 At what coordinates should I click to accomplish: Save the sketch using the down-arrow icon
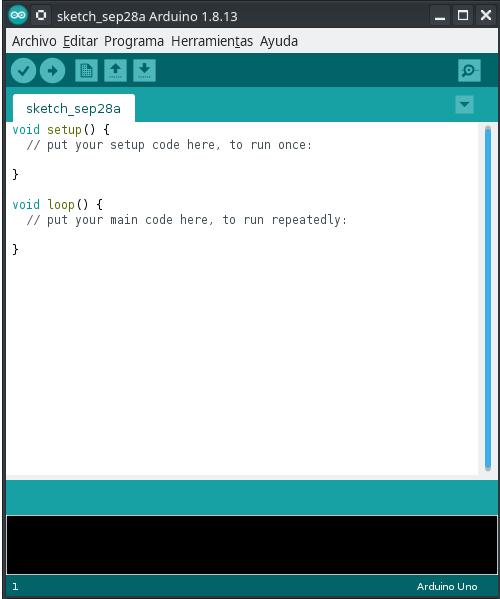point(144,71)
